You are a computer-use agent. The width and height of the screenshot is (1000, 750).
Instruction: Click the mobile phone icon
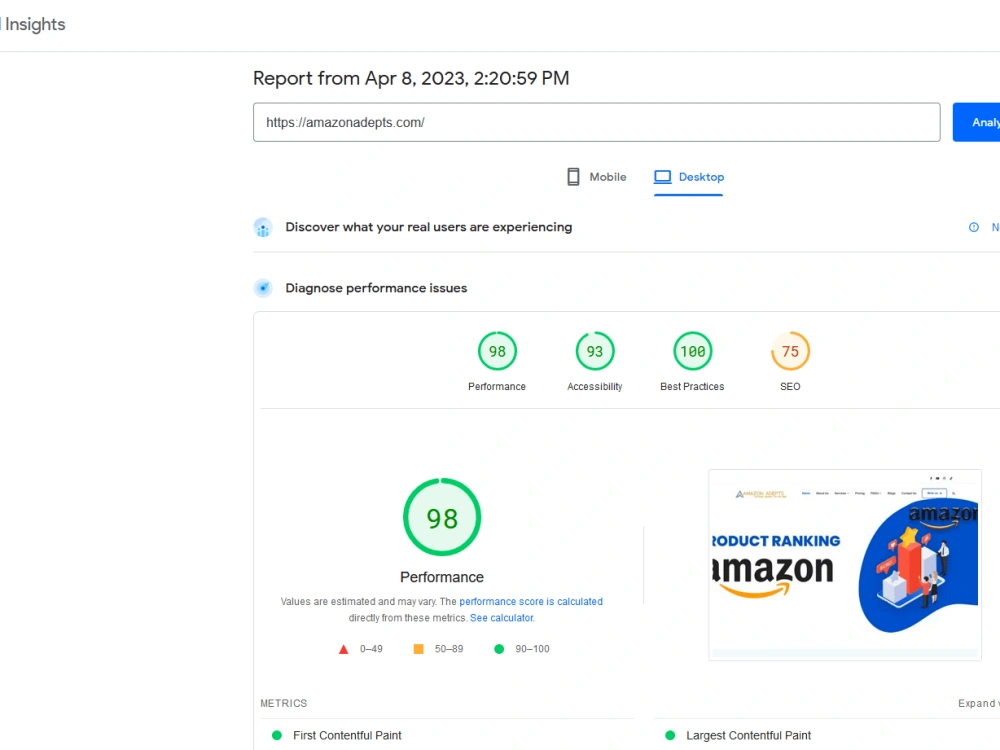573,177
